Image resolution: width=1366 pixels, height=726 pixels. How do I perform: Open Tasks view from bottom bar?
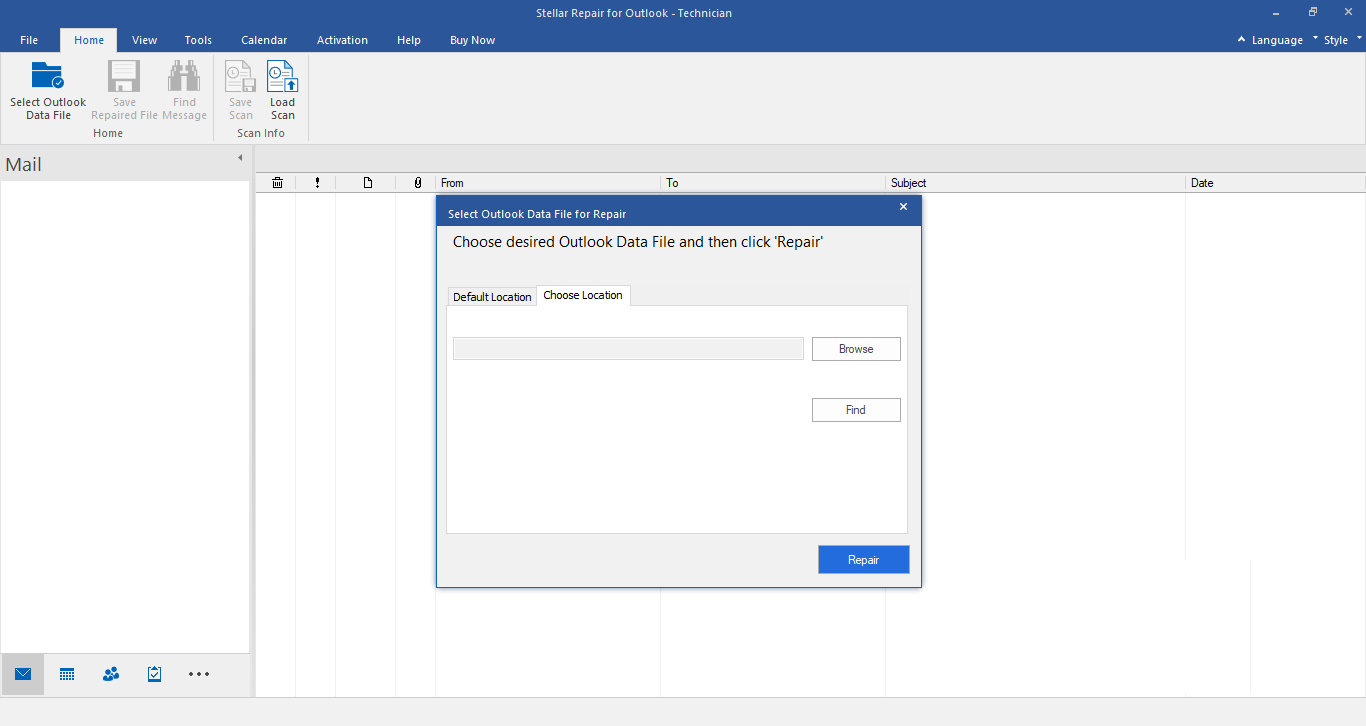click(x=154, y=674)
